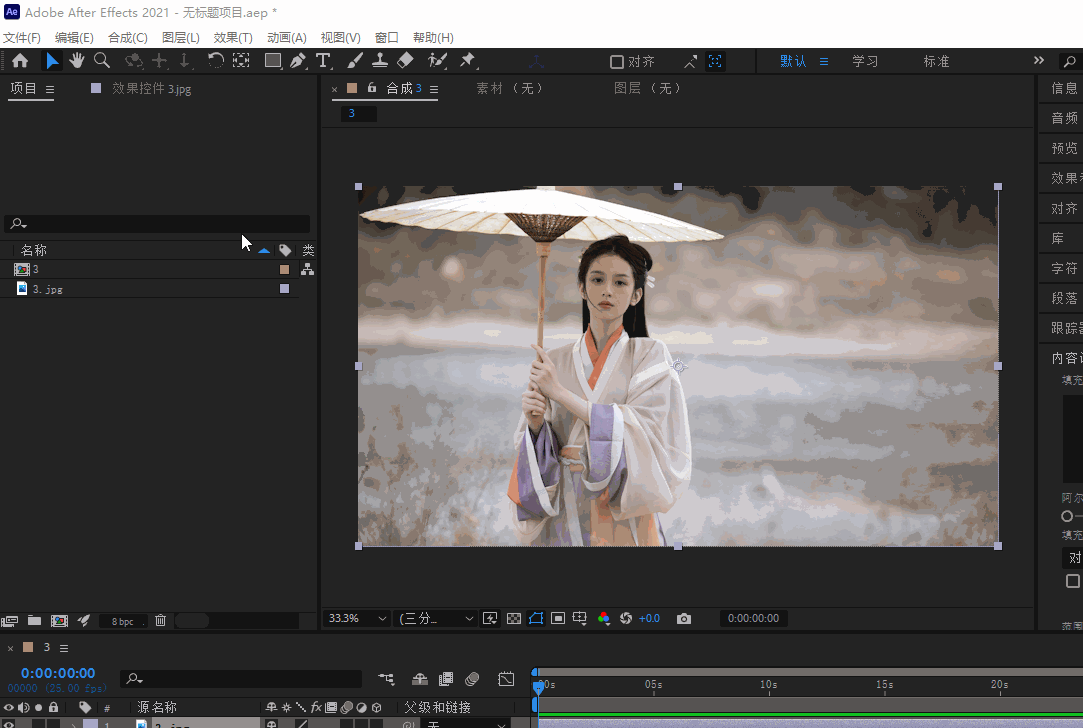1083x728 pixels.
Task: Toggle mask and shape path visibility
Action: tap(536, 619)
